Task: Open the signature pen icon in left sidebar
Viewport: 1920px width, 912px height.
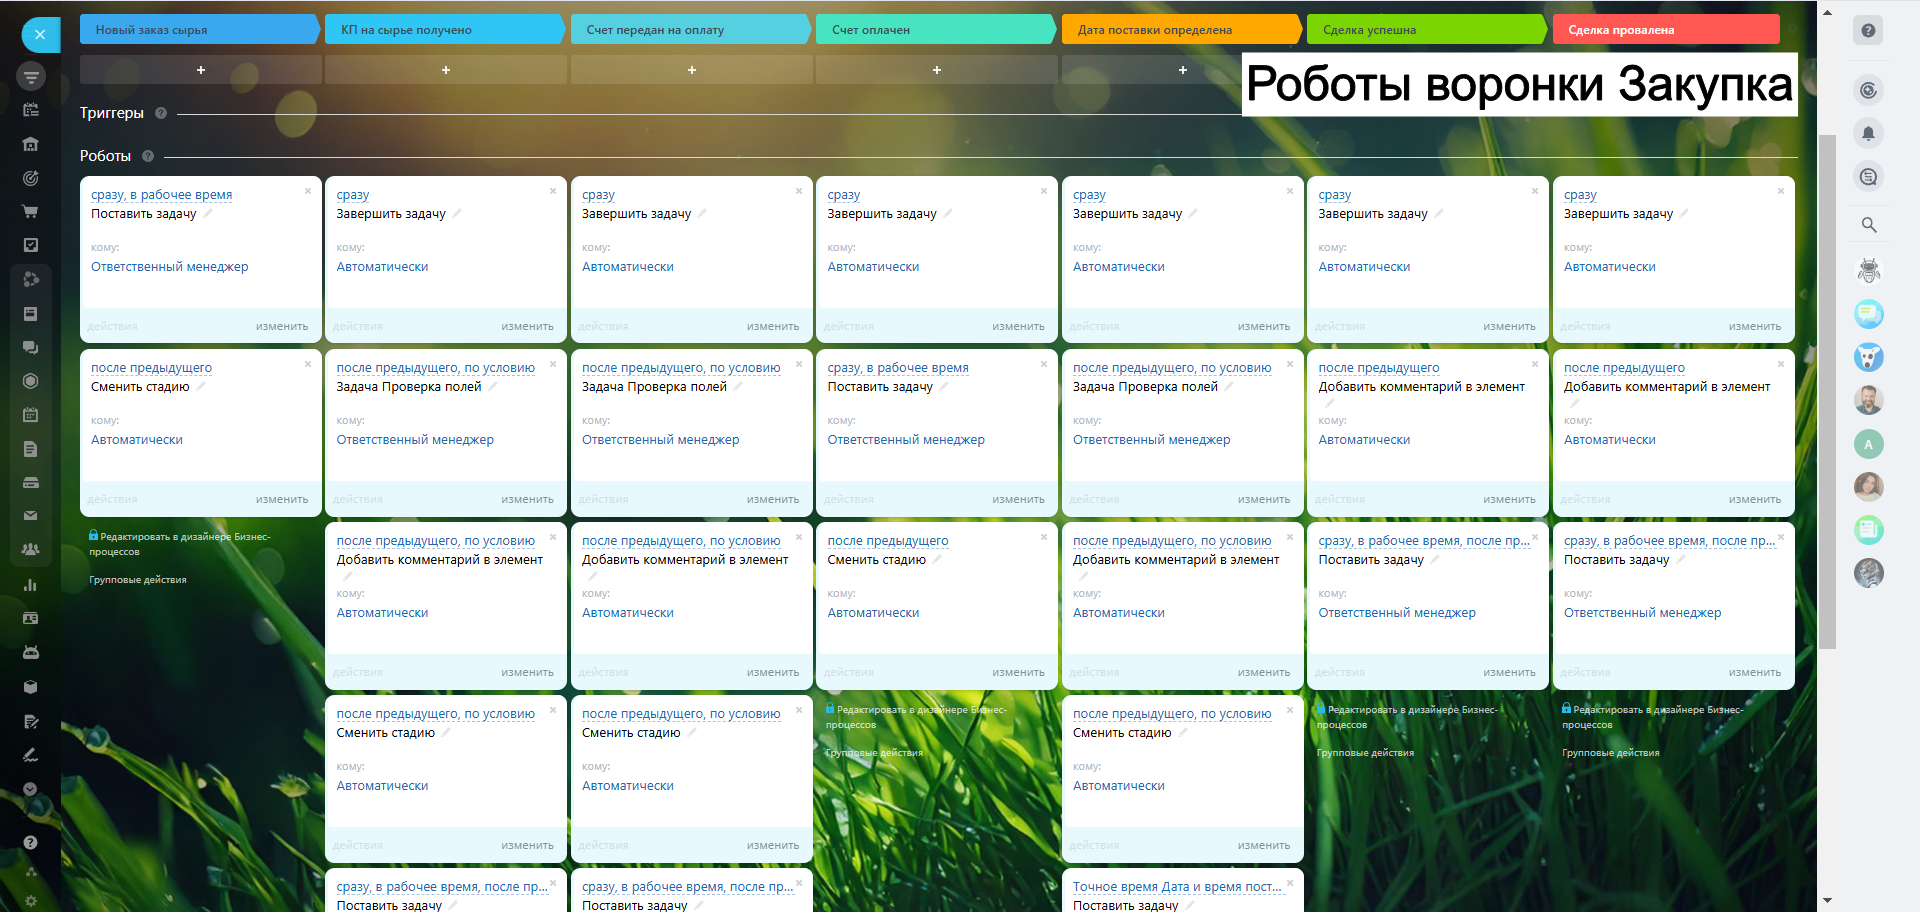Action: point(31,755)
